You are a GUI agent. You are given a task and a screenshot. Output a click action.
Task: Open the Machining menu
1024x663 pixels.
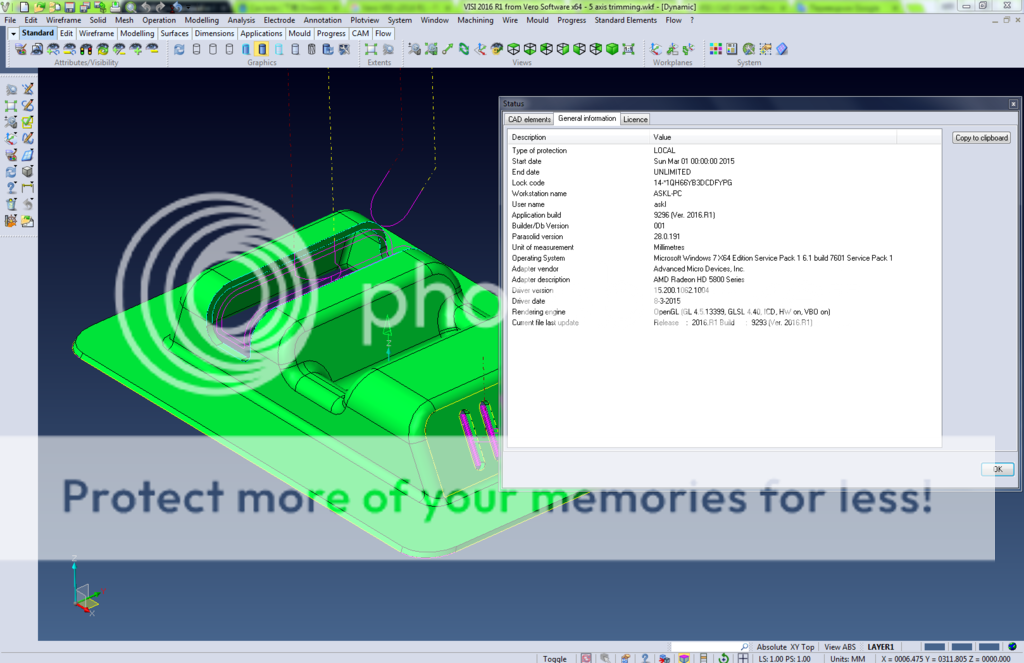pyautogui.click(x=475, y=20)
